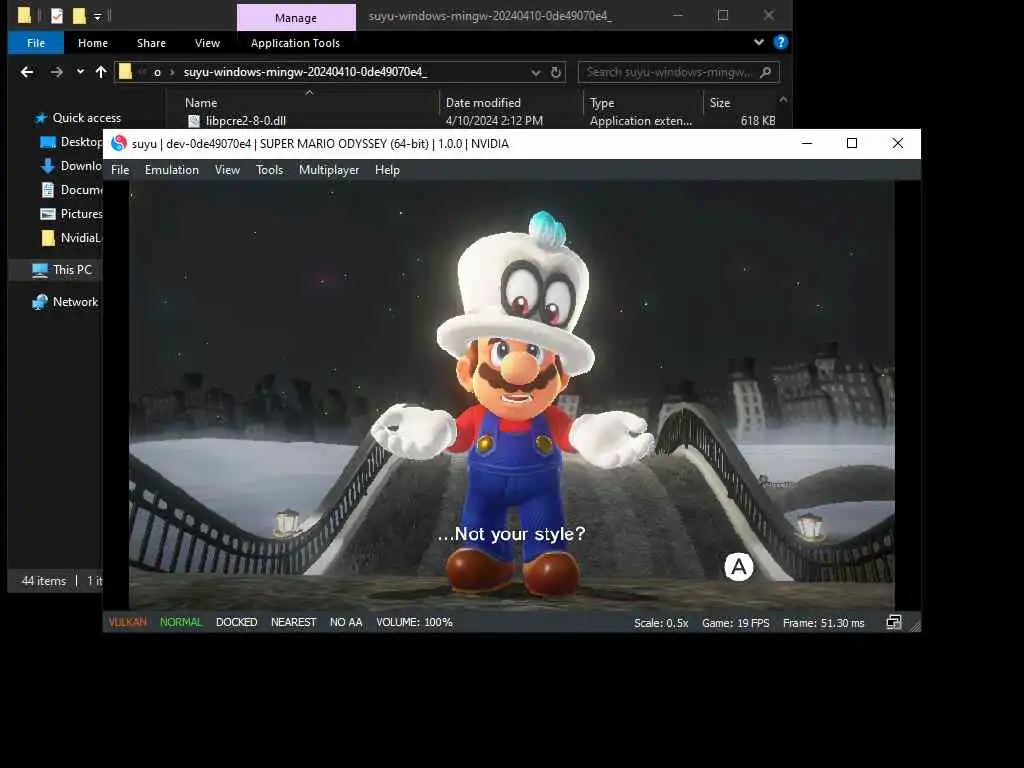This screenshot has height=768, width=1024.
Task: Expand the address bar history dropdown
Action: pos(536,72)
